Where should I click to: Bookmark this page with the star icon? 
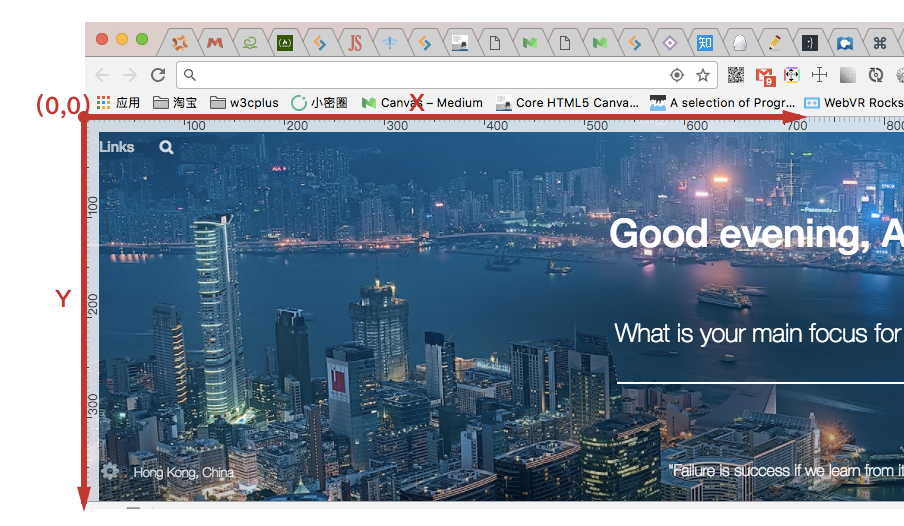coord(703,75)
